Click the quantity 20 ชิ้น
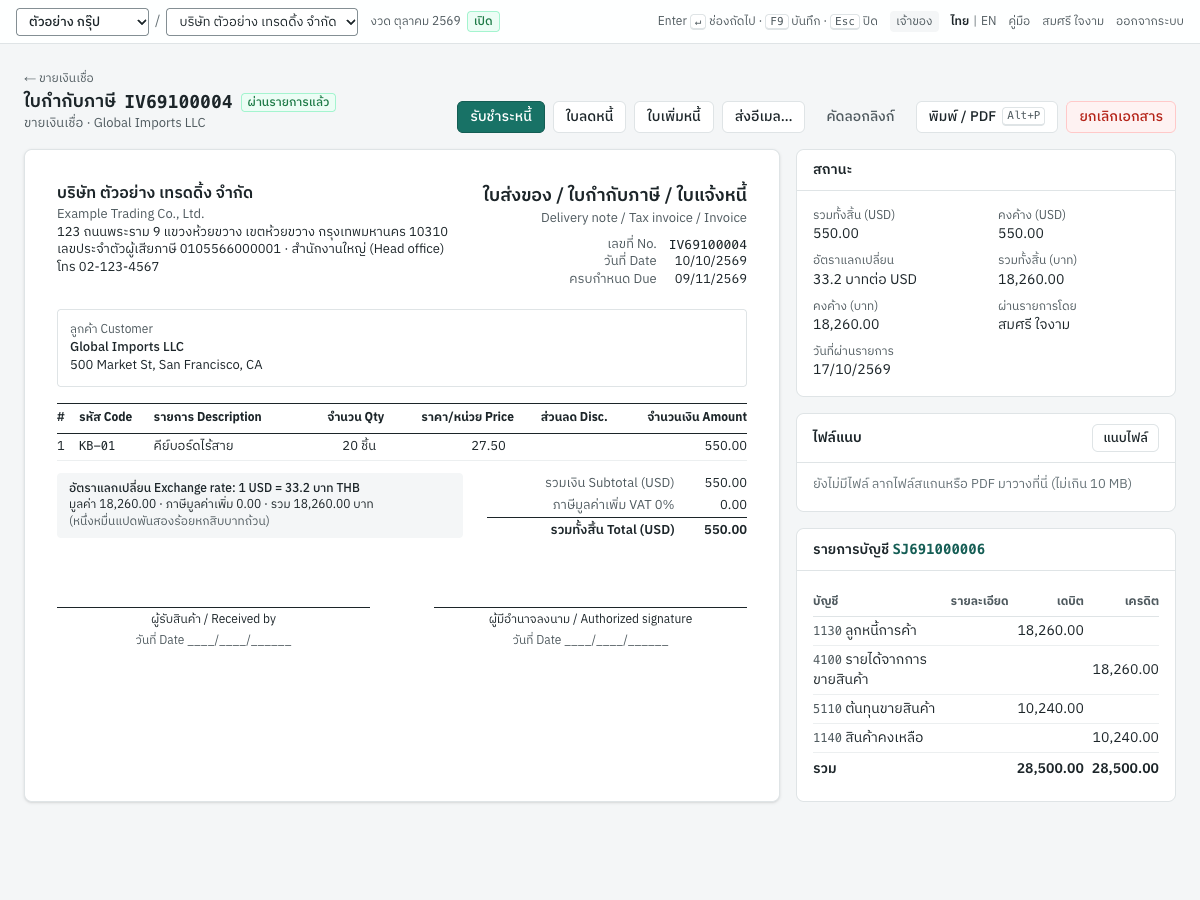 pyautogui.click(x=359, y=446)
